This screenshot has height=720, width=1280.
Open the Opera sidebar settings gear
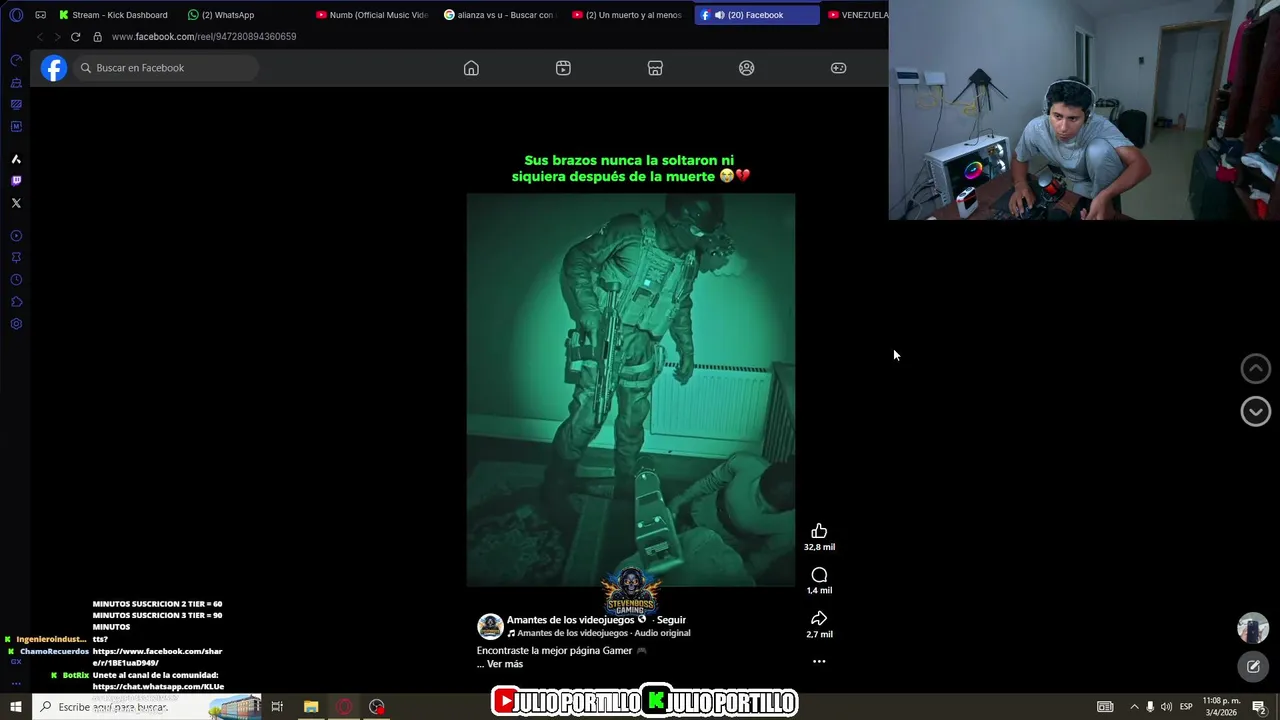[x=16, y=324]
